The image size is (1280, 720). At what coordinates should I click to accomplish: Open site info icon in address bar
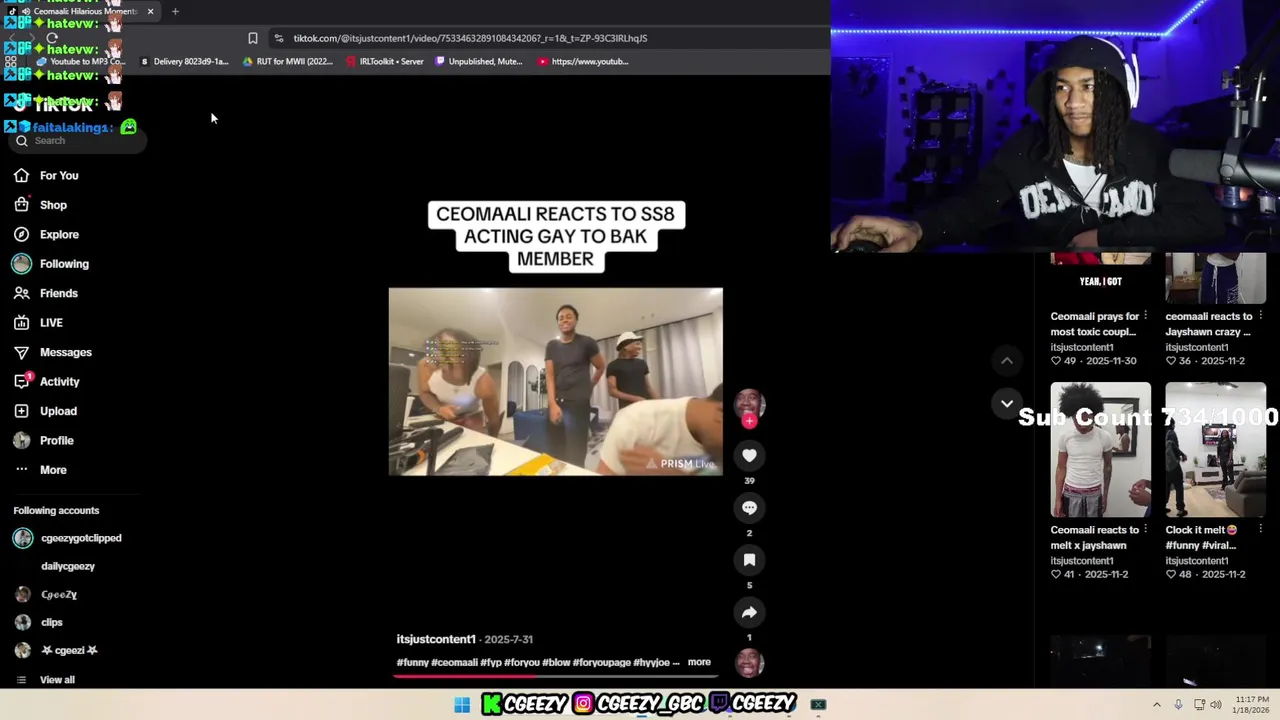(x=278, y=38)
